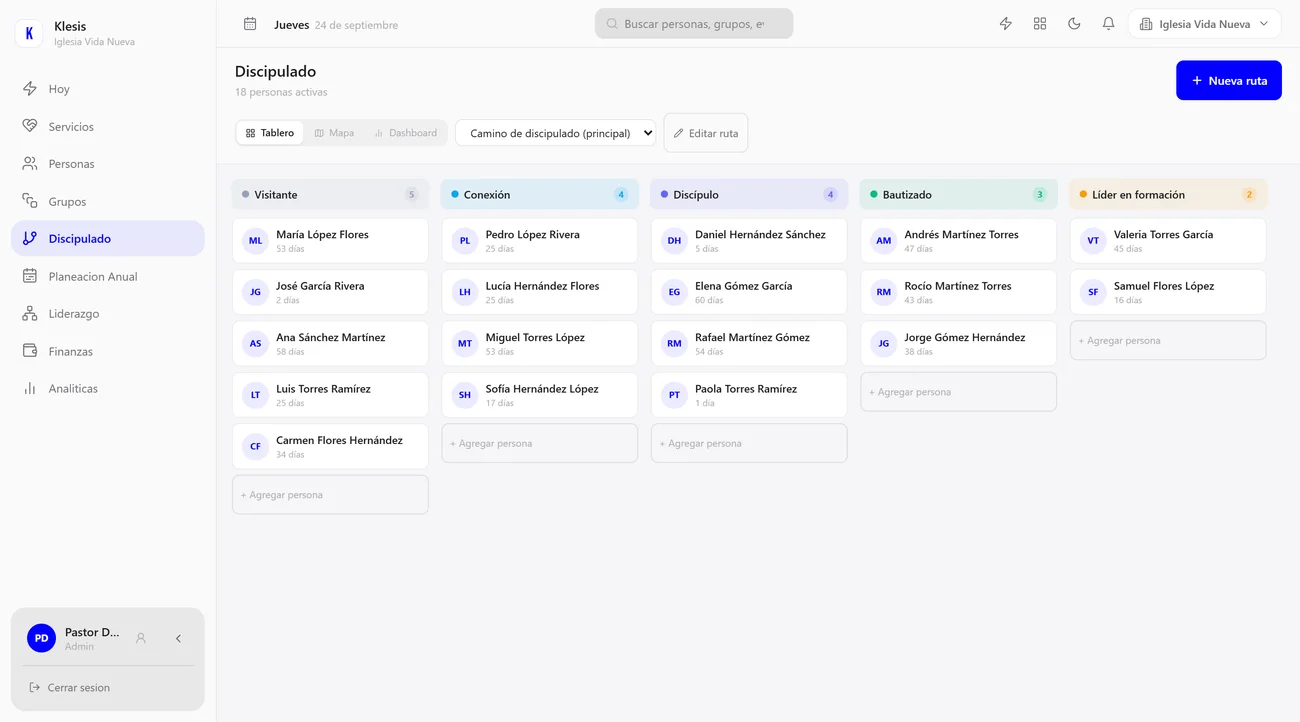The height and width of the screenshot is (722, 1300).
Task: Open Camino de discipulado route dropdown
Action: pos(556,133)
